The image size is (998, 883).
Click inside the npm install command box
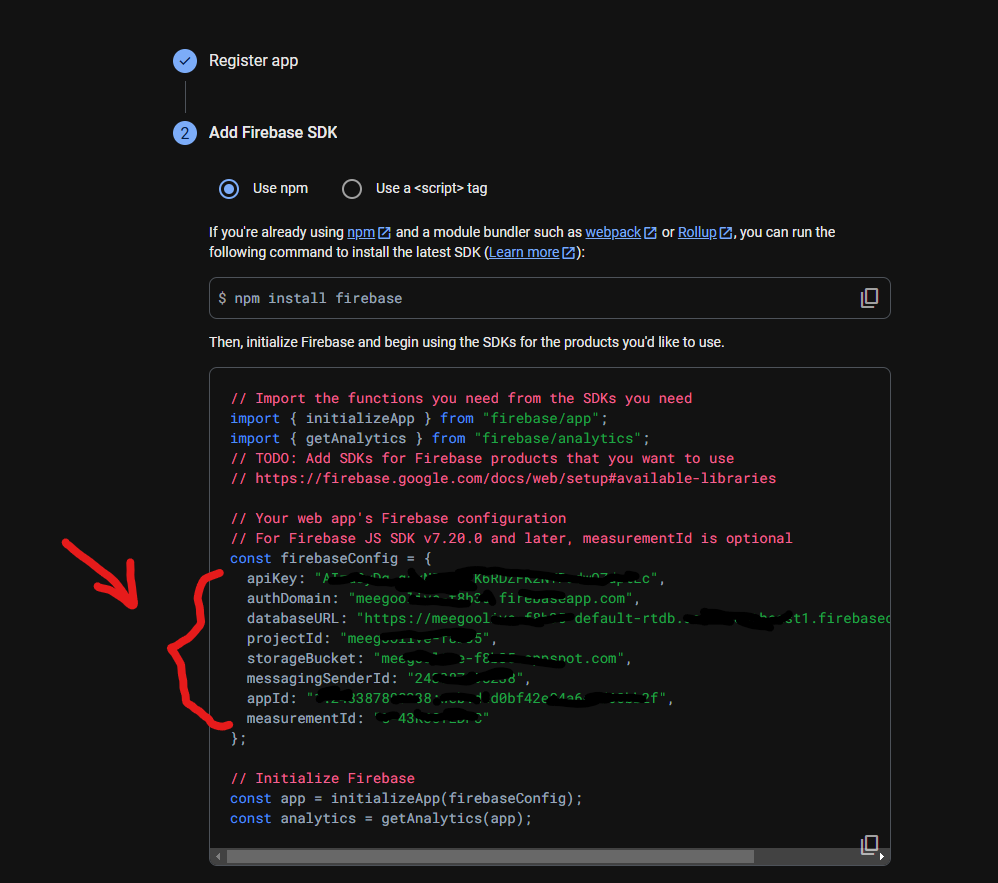point(400,297)
